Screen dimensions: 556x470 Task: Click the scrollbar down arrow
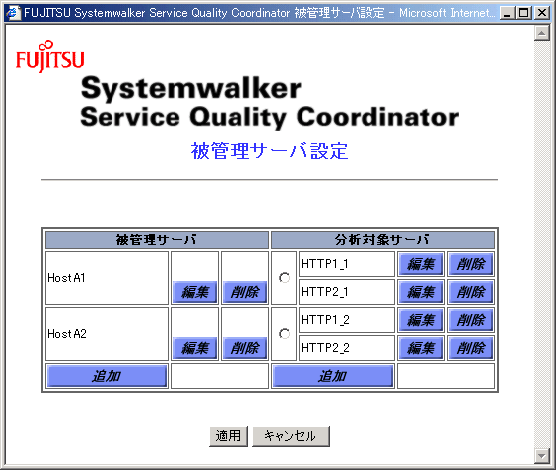(x=541, y=455)
